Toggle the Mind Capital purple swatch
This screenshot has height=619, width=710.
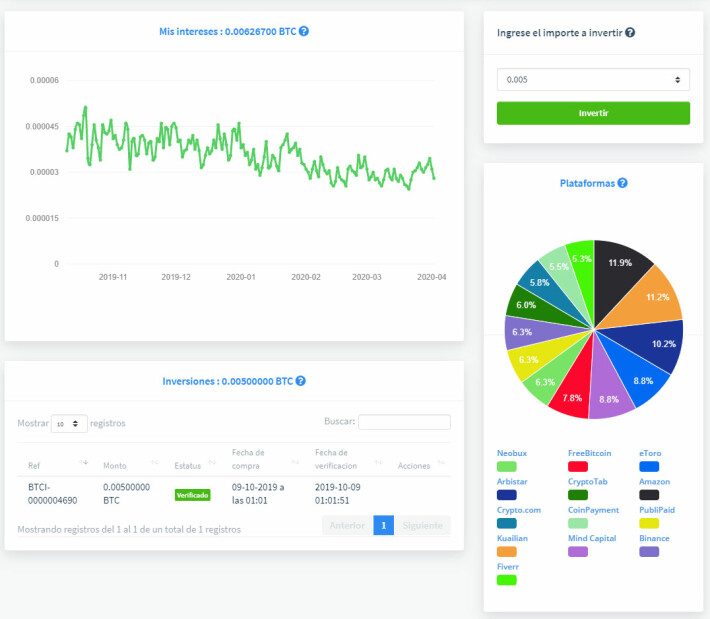point(578,552)
